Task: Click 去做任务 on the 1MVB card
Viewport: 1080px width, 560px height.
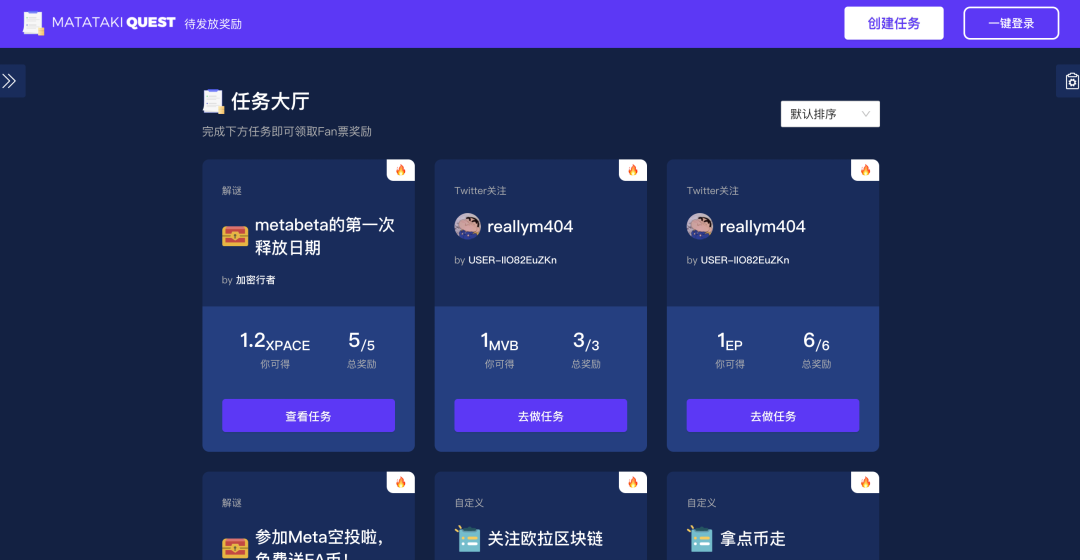Action: [541, 415]
